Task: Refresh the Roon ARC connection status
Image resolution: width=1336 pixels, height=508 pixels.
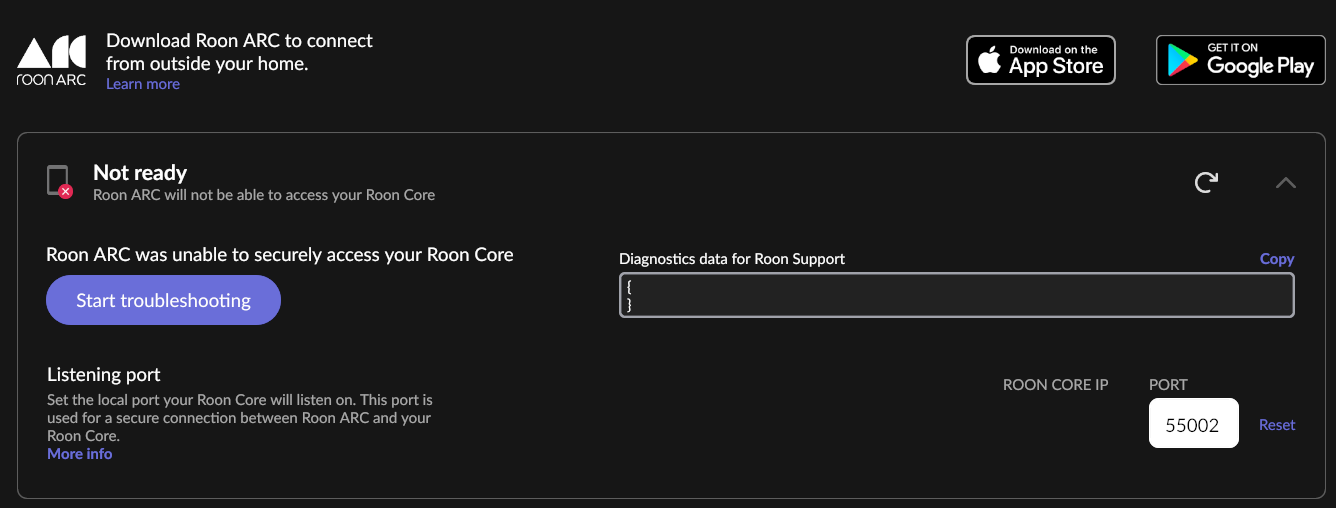Action: (x=1206, y=182)
